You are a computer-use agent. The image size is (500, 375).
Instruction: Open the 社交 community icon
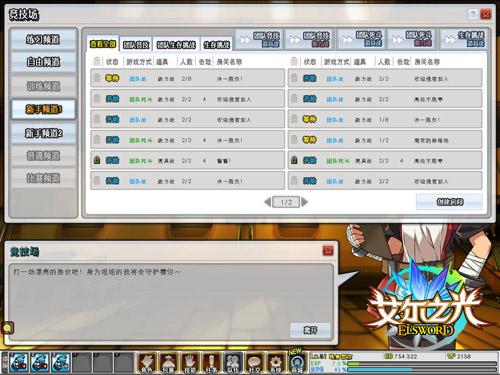point(254,363)
